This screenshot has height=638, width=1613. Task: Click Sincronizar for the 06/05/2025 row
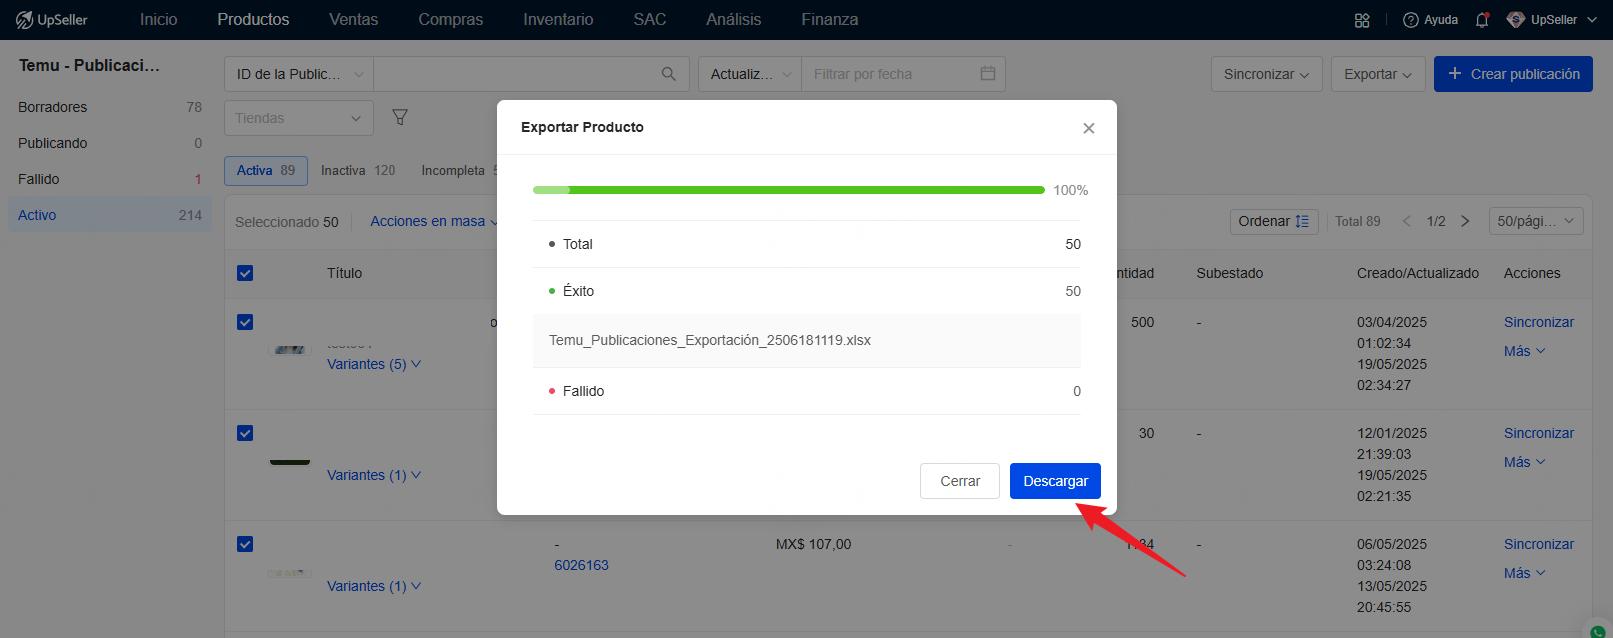1539,544
